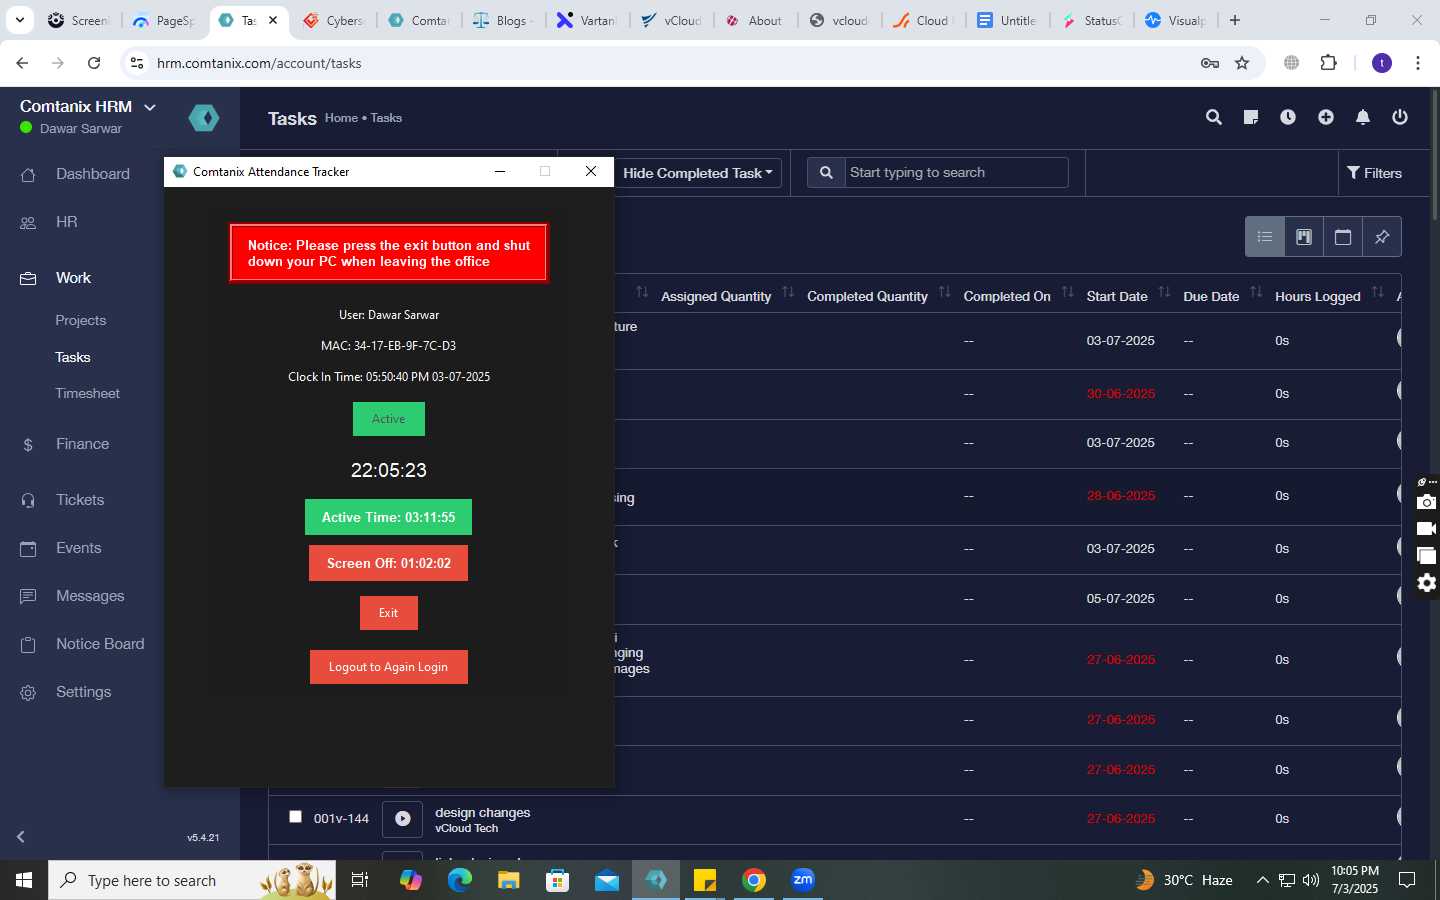Switch to the calendar view icon
The image size is (1440, 900).
(1343, 237)
